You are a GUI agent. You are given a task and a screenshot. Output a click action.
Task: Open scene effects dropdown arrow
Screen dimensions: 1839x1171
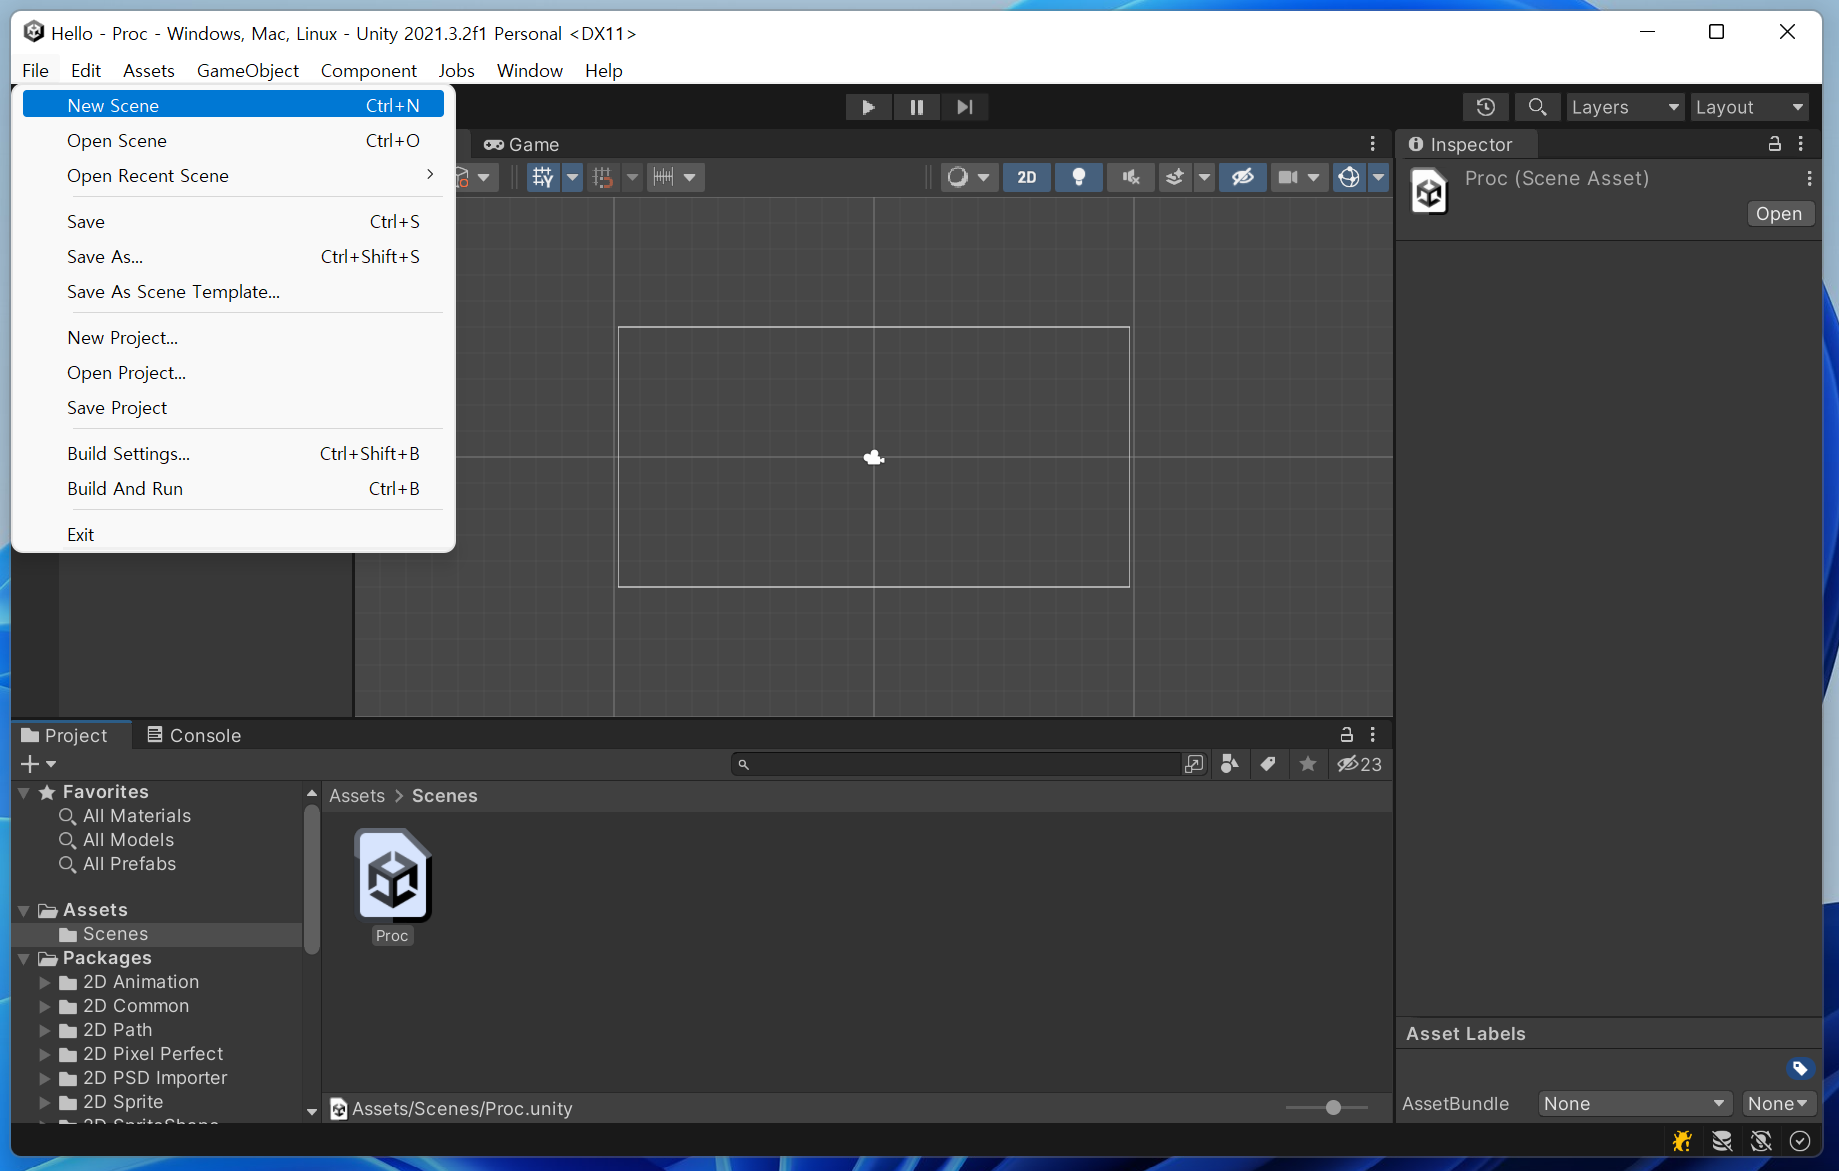(x=1204, y=177)
